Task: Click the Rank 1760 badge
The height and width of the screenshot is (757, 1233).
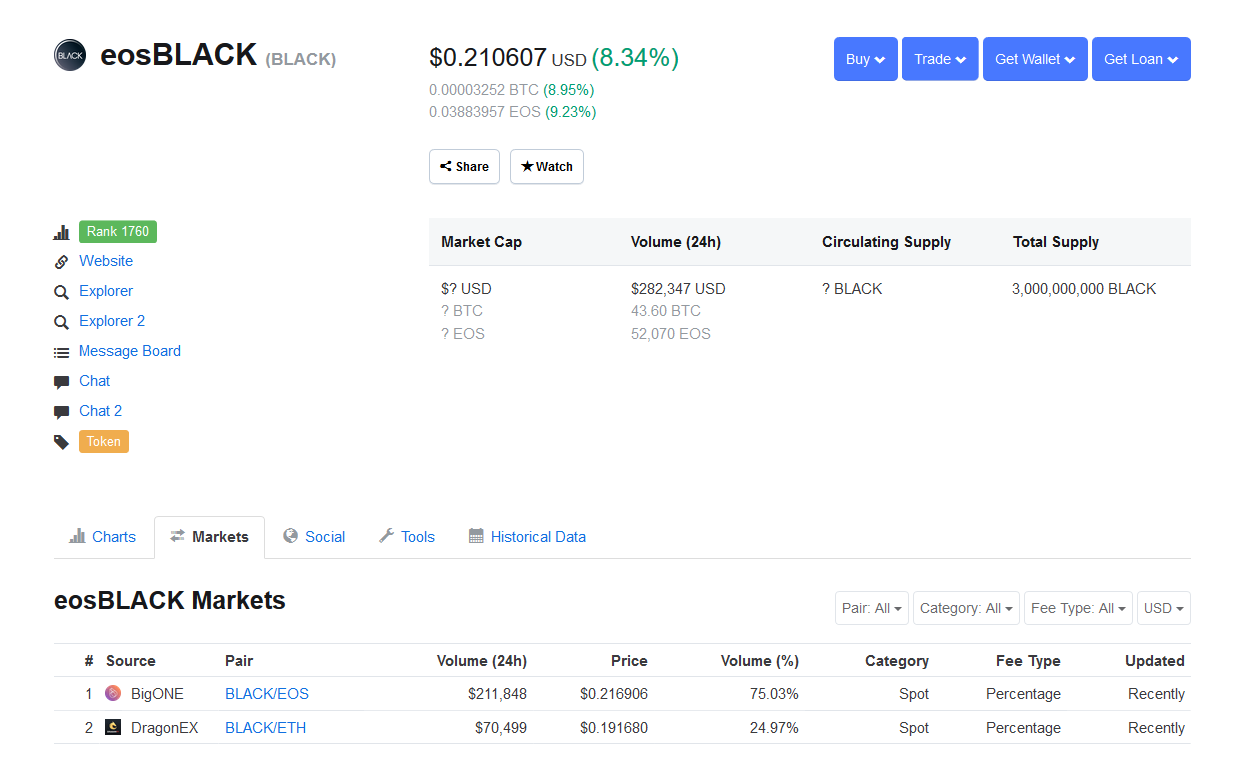Action: pyautogui.click(x=118, y=231)
